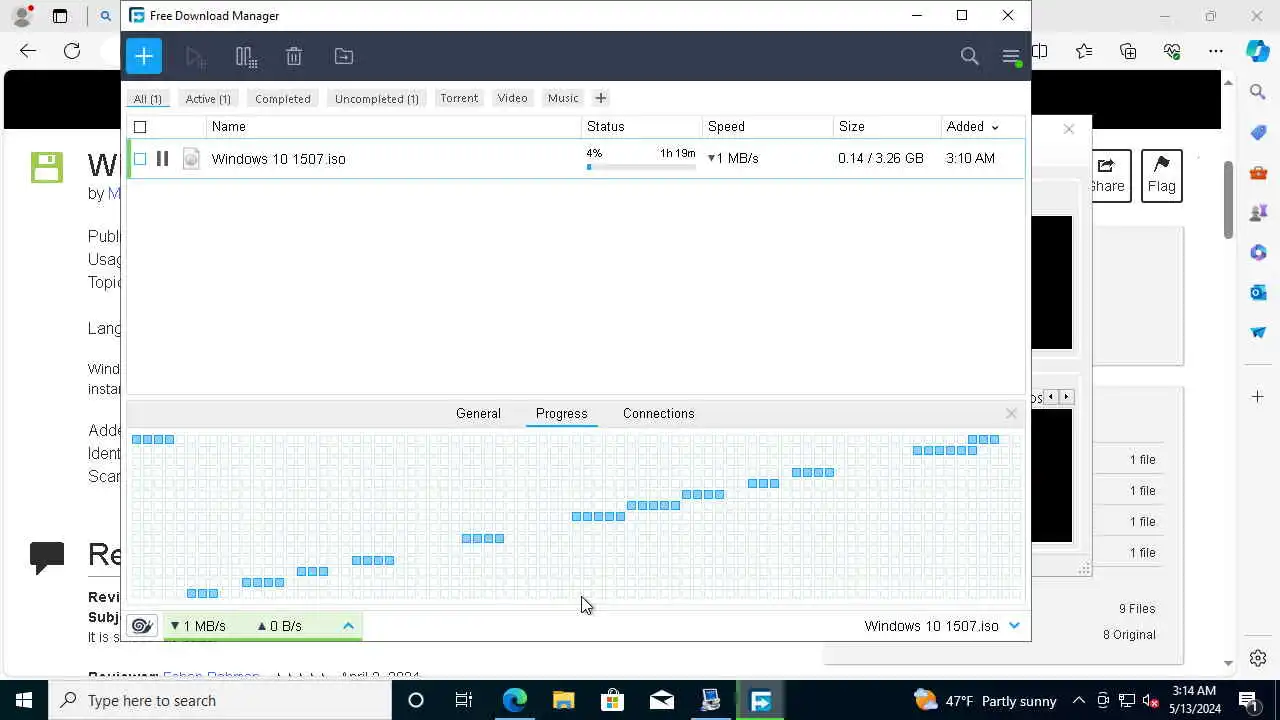1280x720 pixels.
Task: Open Edge sidebar settings gear
Action: [1258, 658]
